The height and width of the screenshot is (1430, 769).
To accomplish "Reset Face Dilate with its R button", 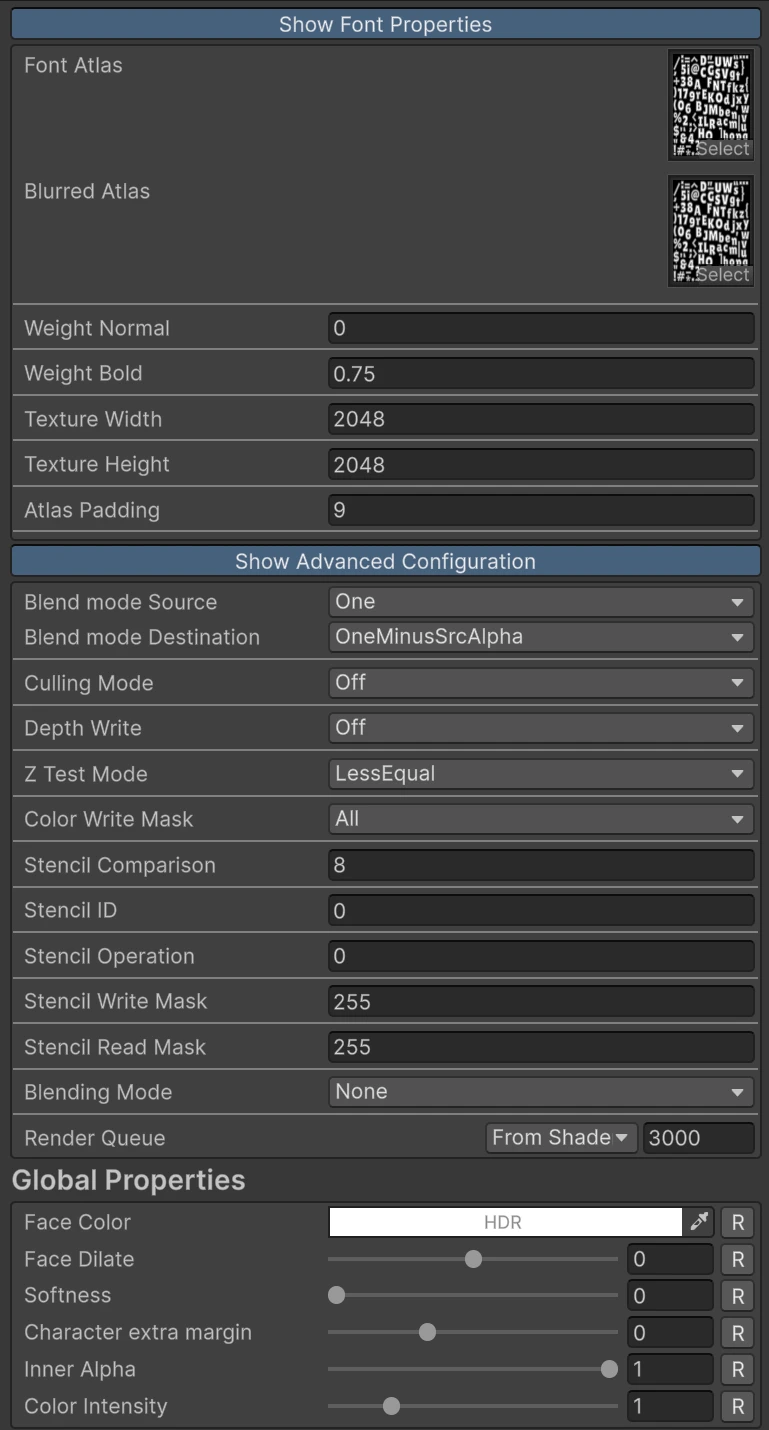I will coord(738,1259).
